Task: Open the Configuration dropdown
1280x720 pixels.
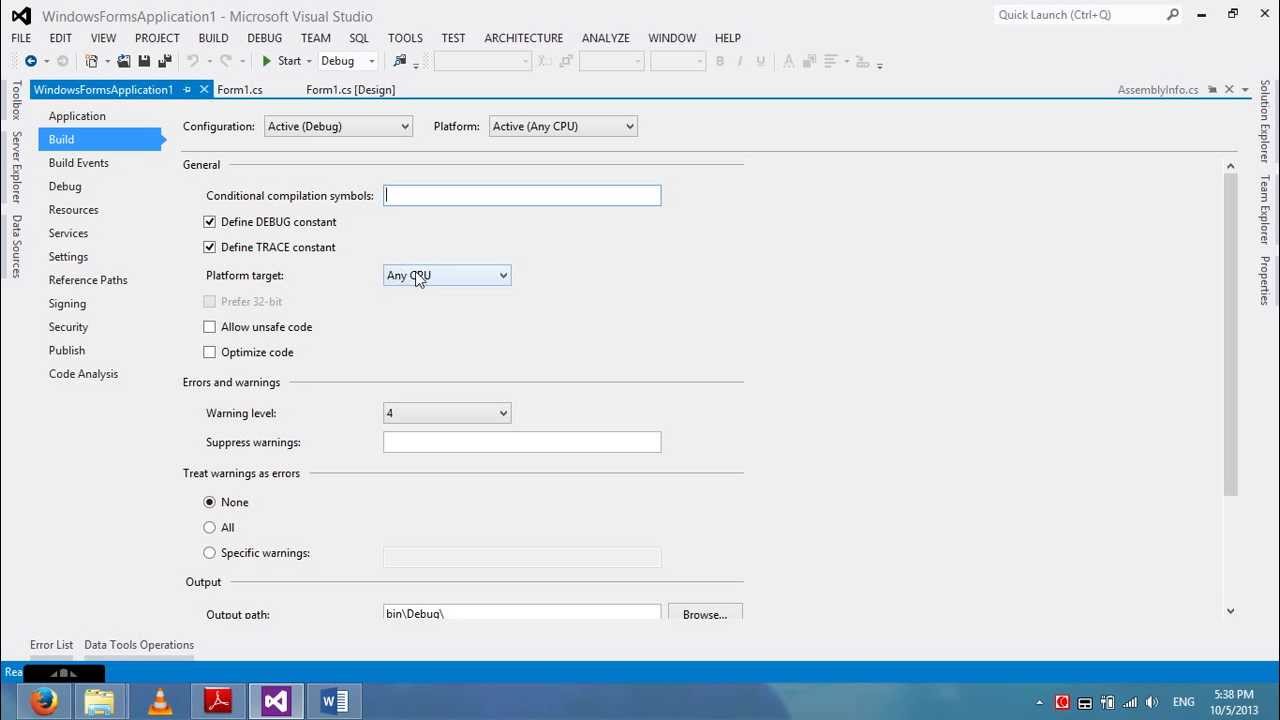Action: point(338,126)
